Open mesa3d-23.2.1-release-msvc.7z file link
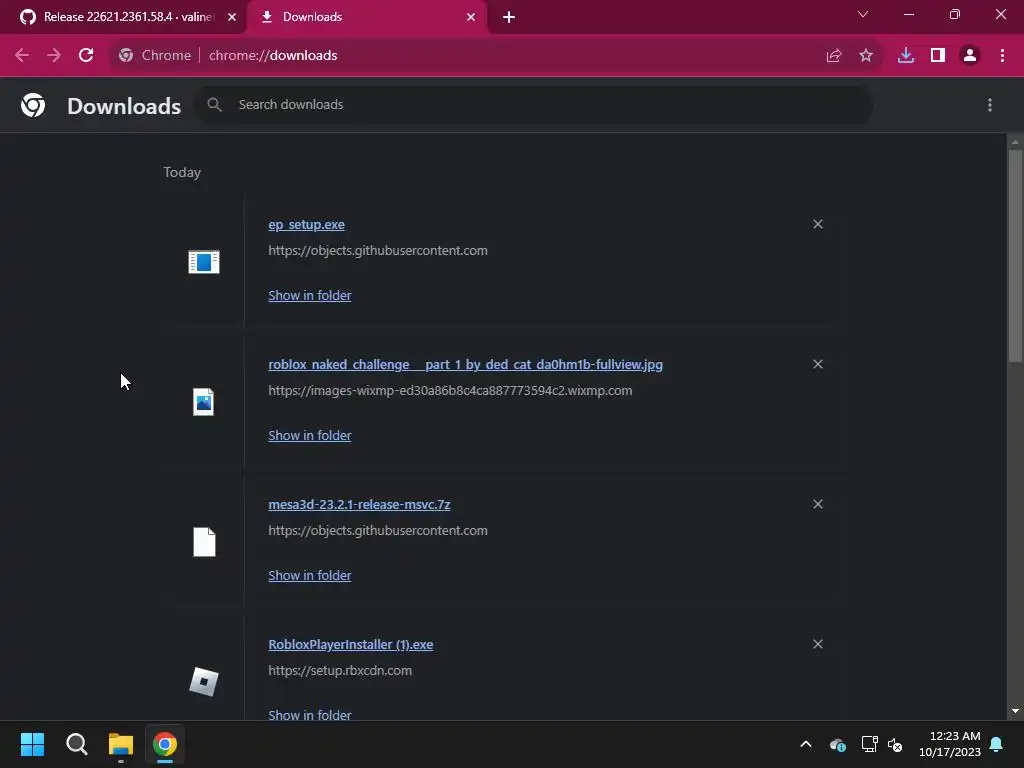The width and height of the screenshot is (1024, 768). tap(359, 504)
